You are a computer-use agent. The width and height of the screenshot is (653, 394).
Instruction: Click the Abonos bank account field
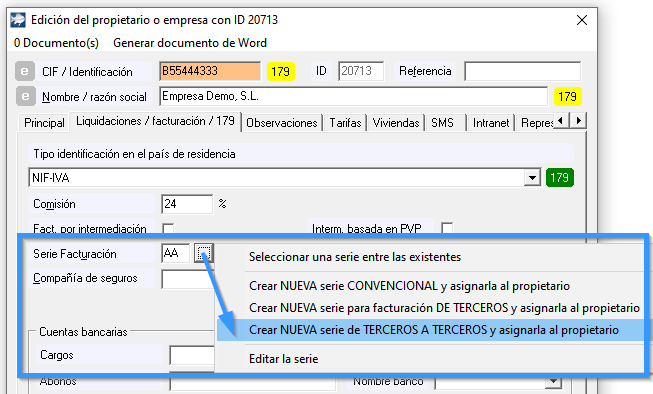[x=252, y=382]
